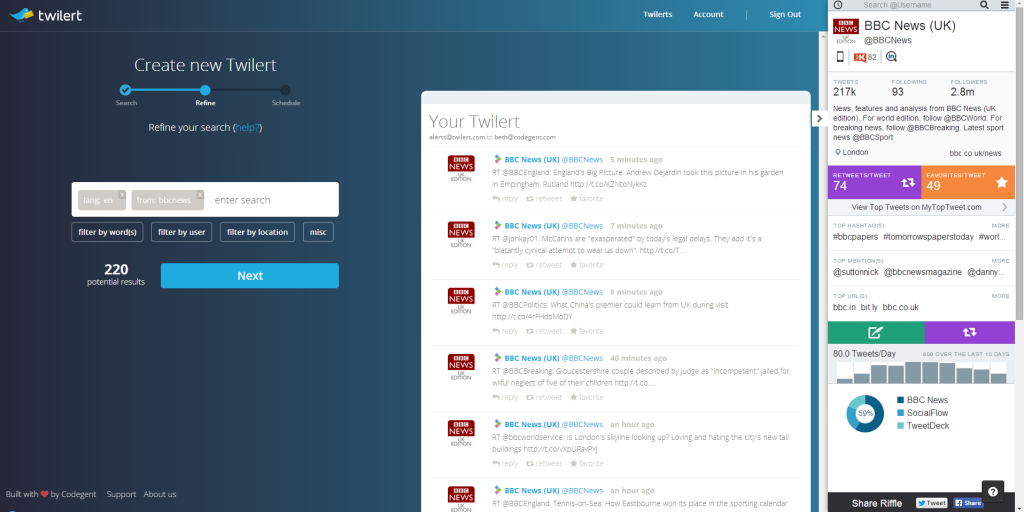Click the Sign Out link
The width and height of the screenshot is (1024, 512).
pos(785,14)
